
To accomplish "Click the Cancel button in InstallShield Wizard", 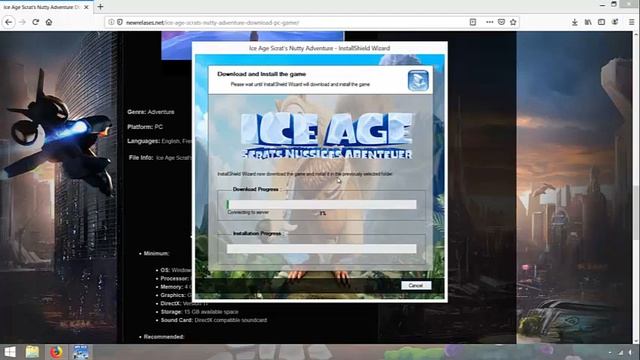I will point(416,285).
